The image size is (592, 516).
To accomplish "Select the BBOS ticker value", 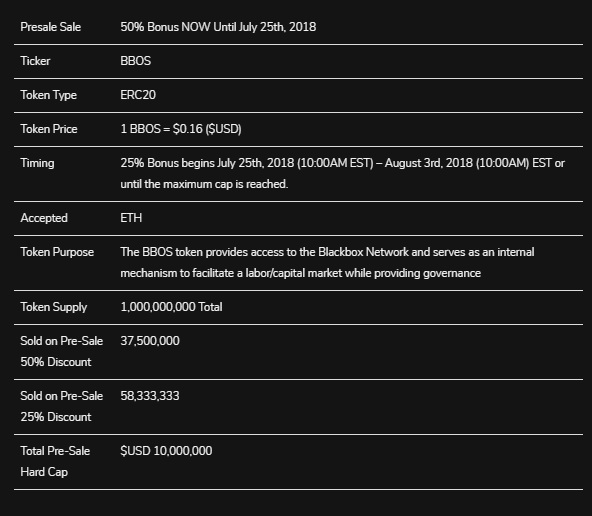I will click(x=136, y=61).
